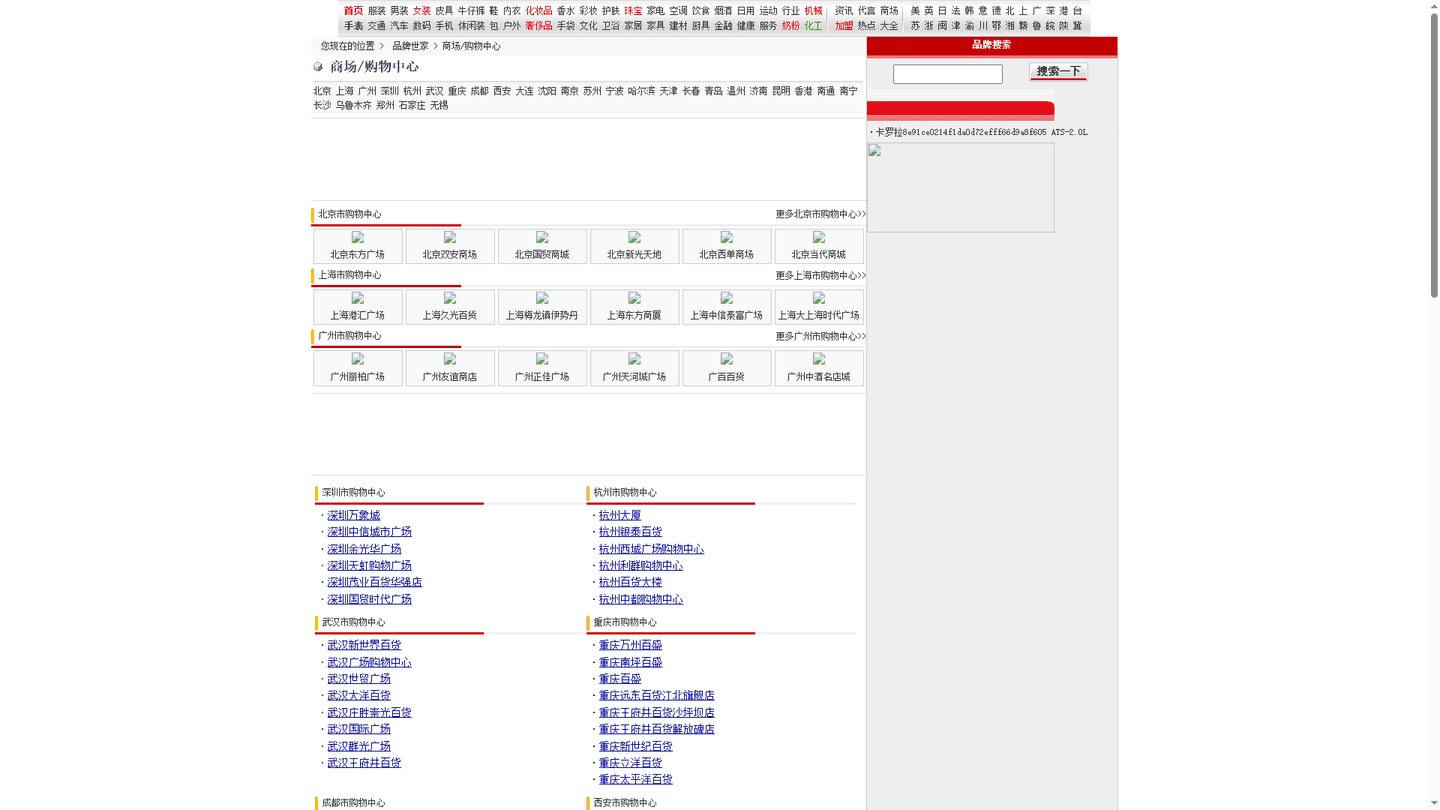
Task: Open the 广州中酒名店城 thumbnail card
Action: click(819, 368)
